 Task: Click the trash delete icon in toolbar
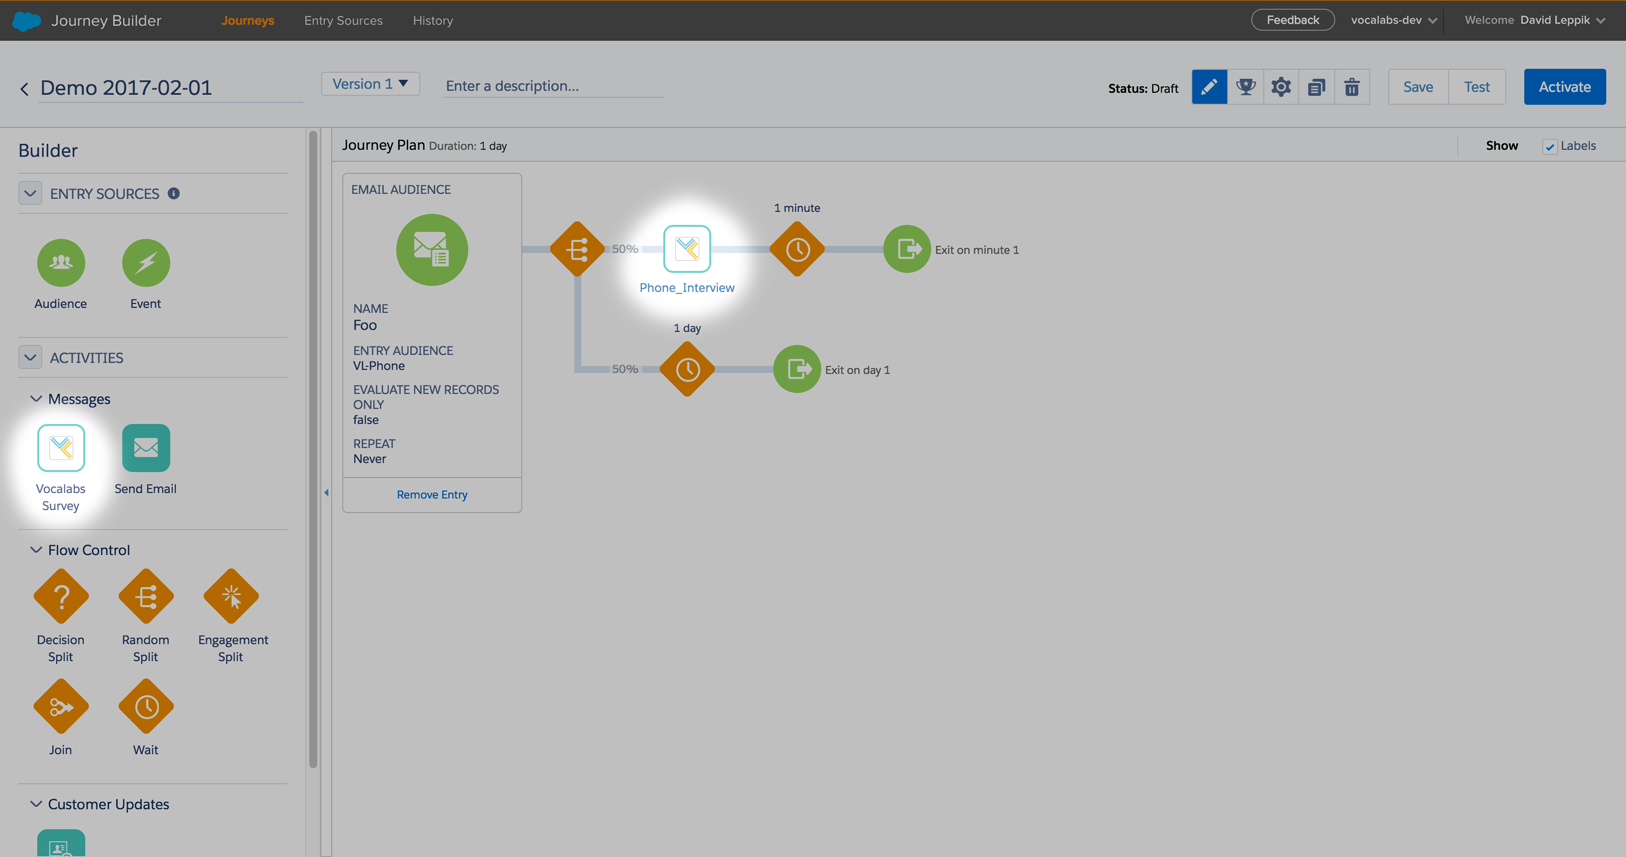click(x=1352, y=87)
